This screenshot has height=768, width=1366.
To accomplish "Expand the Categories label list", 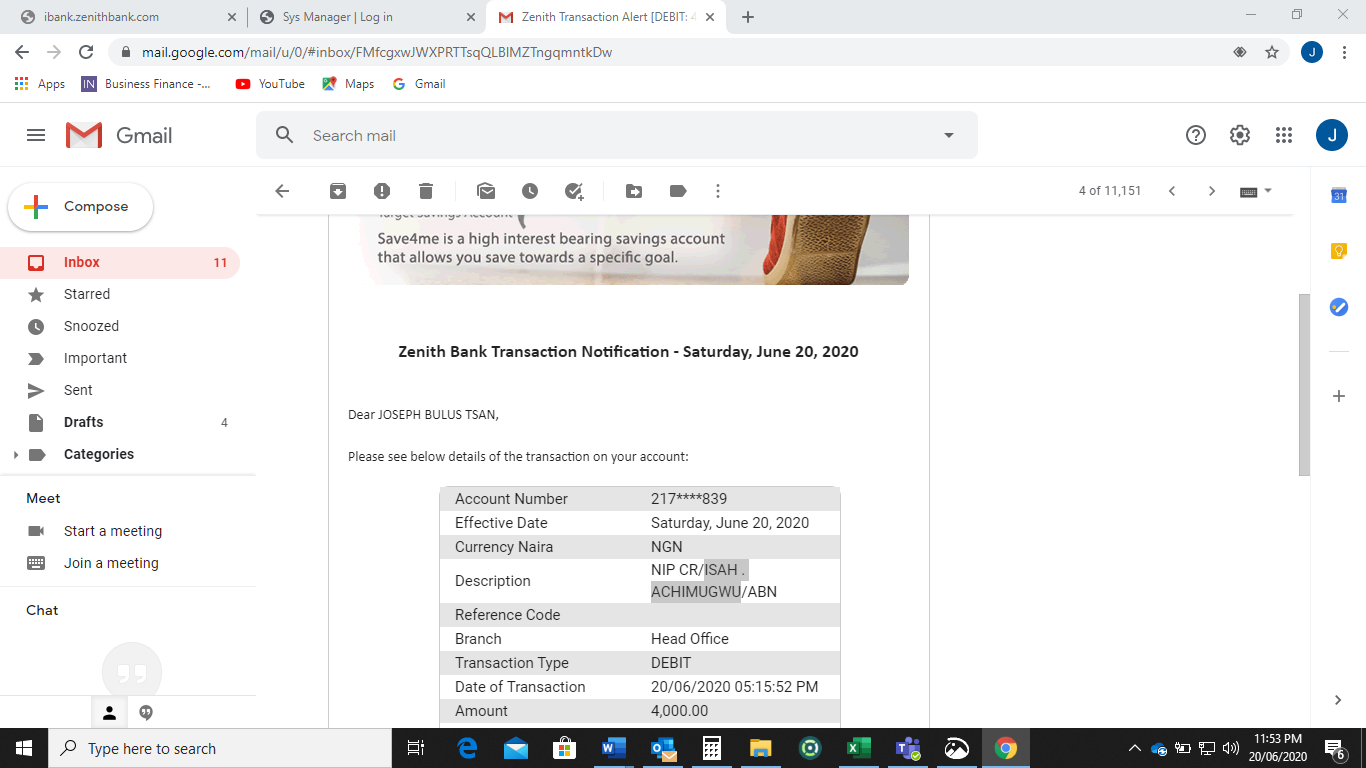I will 15,455.
